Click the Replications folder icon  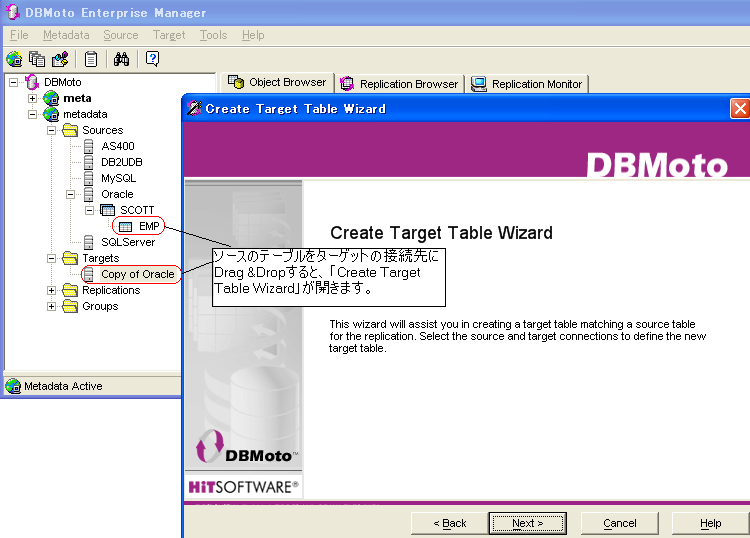70,290
